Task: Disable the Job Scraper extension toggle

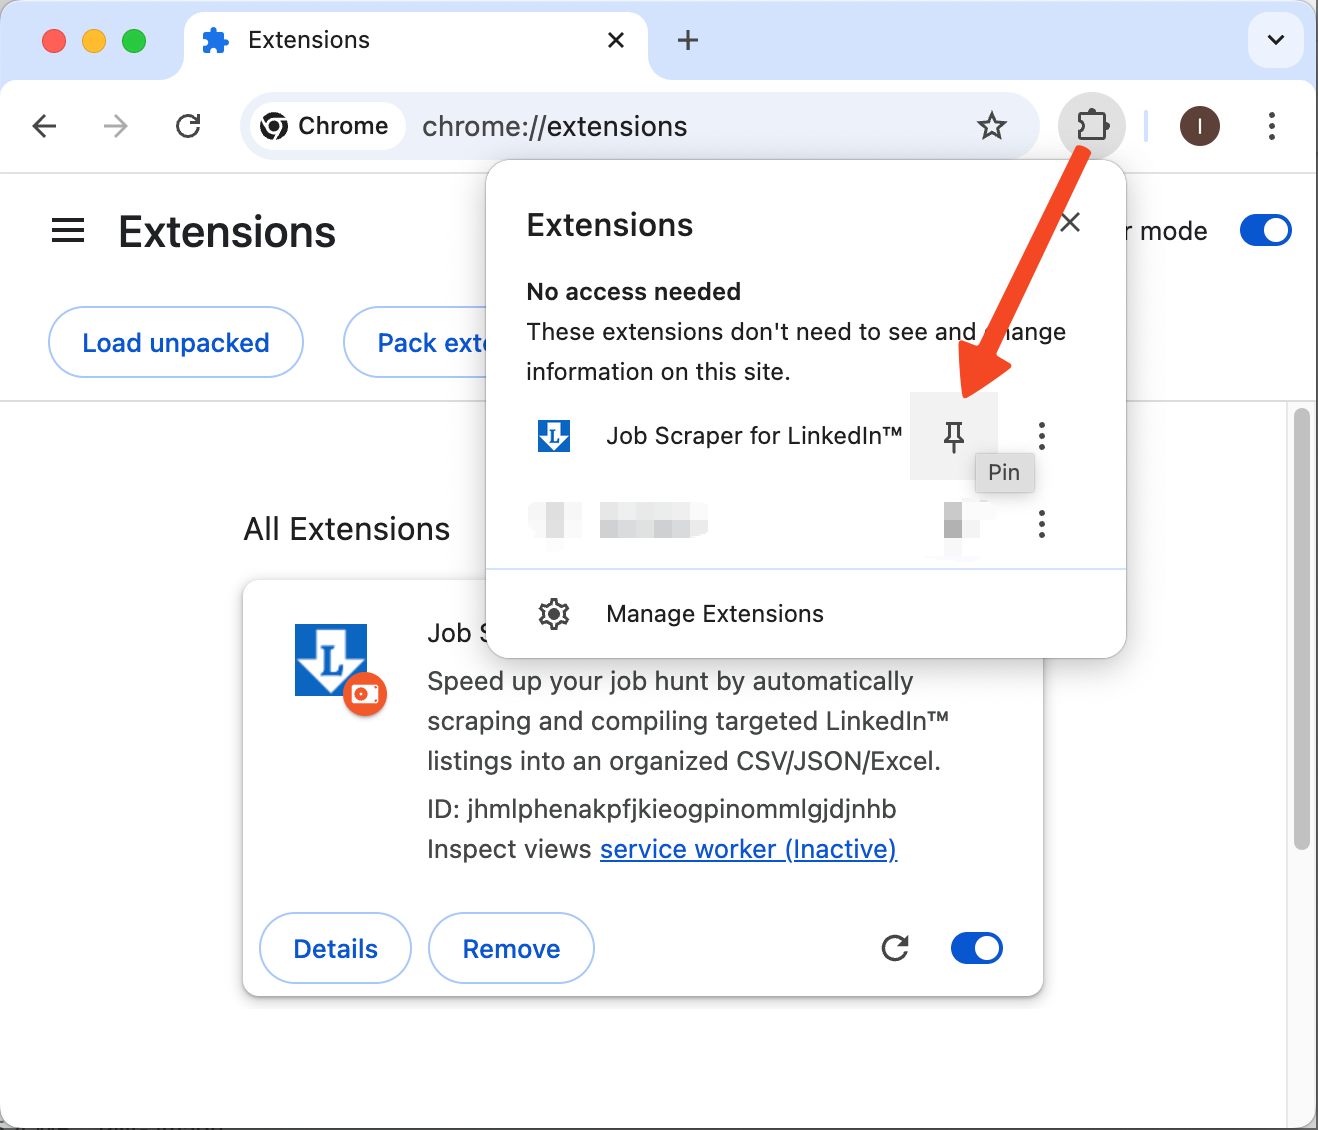Action: (x=976, y=948)
